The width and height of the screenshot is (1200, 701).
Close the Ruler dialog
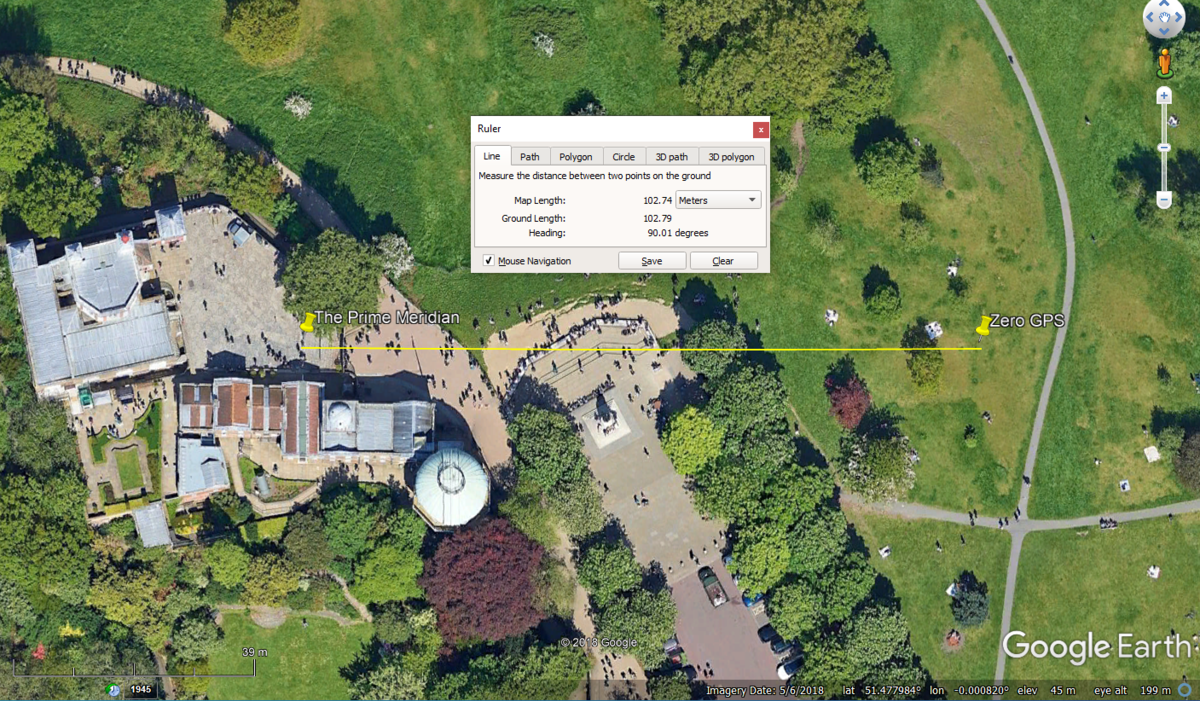[x=761, y=129]
